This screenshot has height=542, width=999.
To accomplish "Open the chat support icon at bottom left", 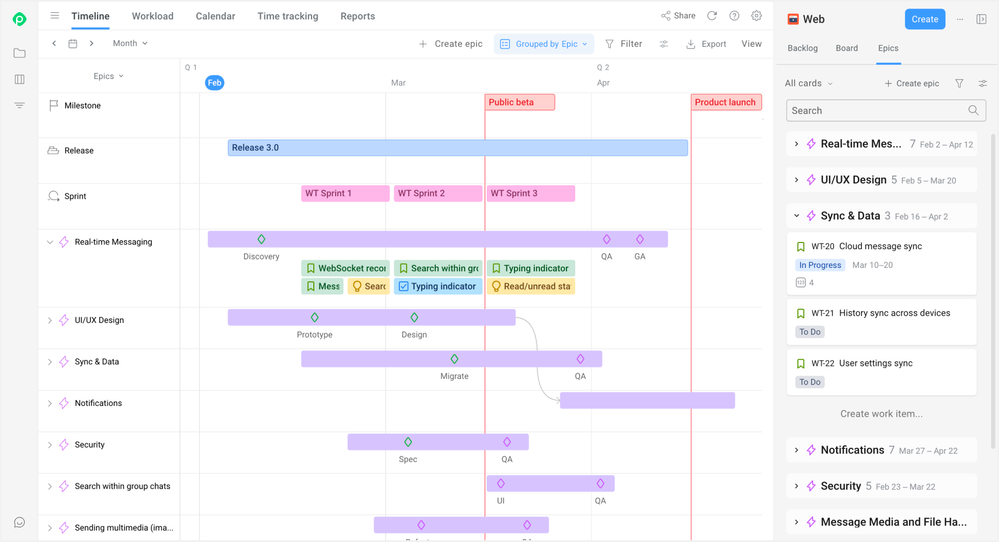I will pos(19,522).
